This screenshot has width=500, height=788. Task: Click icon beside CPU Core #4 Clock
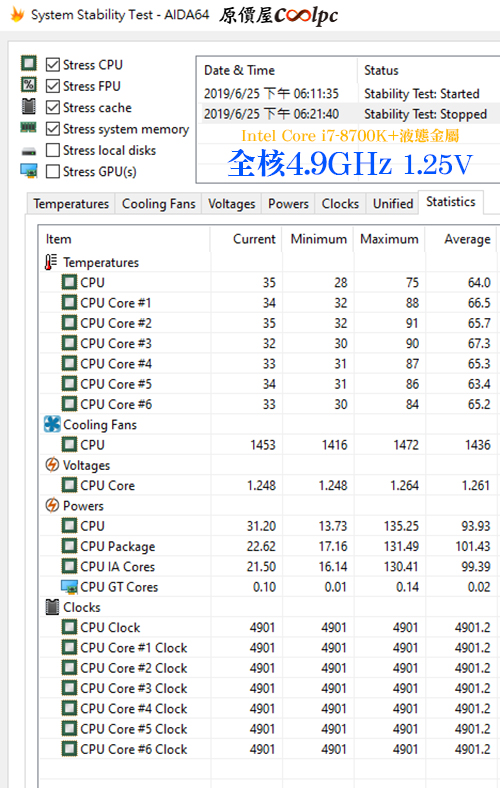click(x=69, y=708)
